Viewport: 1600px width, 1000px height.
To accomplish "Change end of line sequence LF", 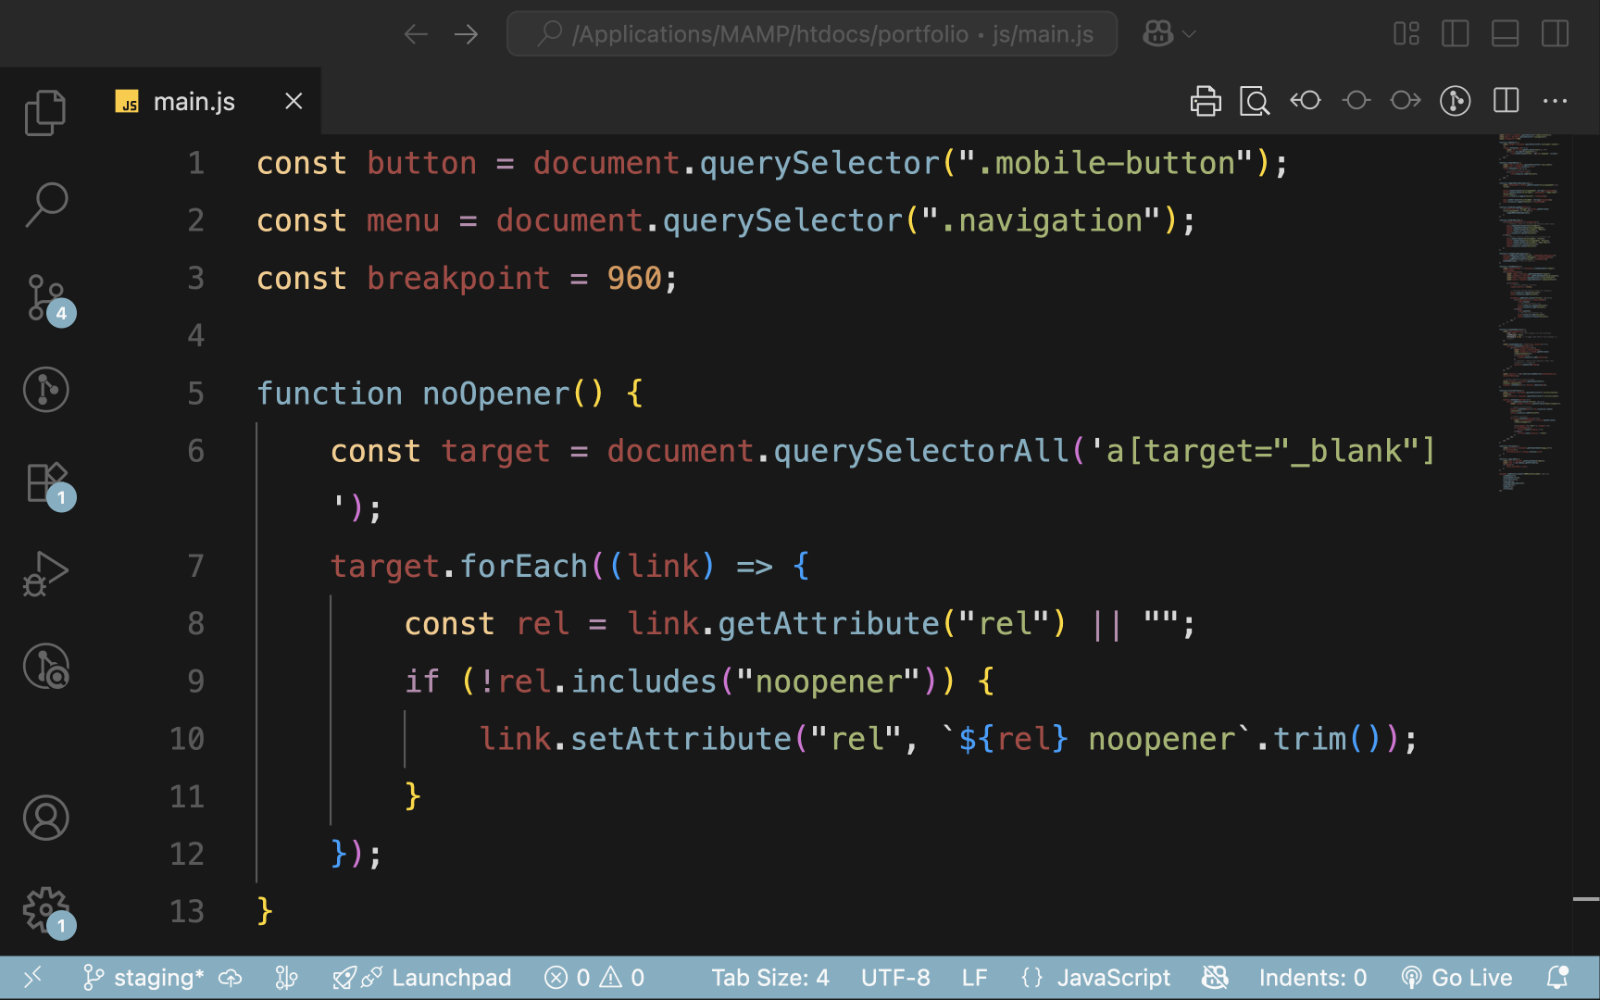I will (x=974, y=977).
